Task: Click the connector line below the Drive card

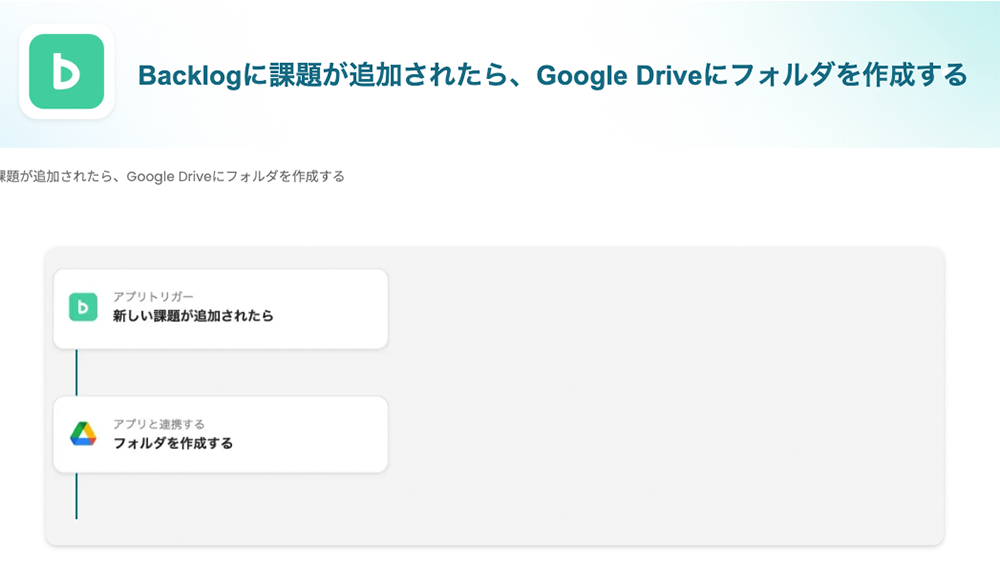Action: click(76, 496)
